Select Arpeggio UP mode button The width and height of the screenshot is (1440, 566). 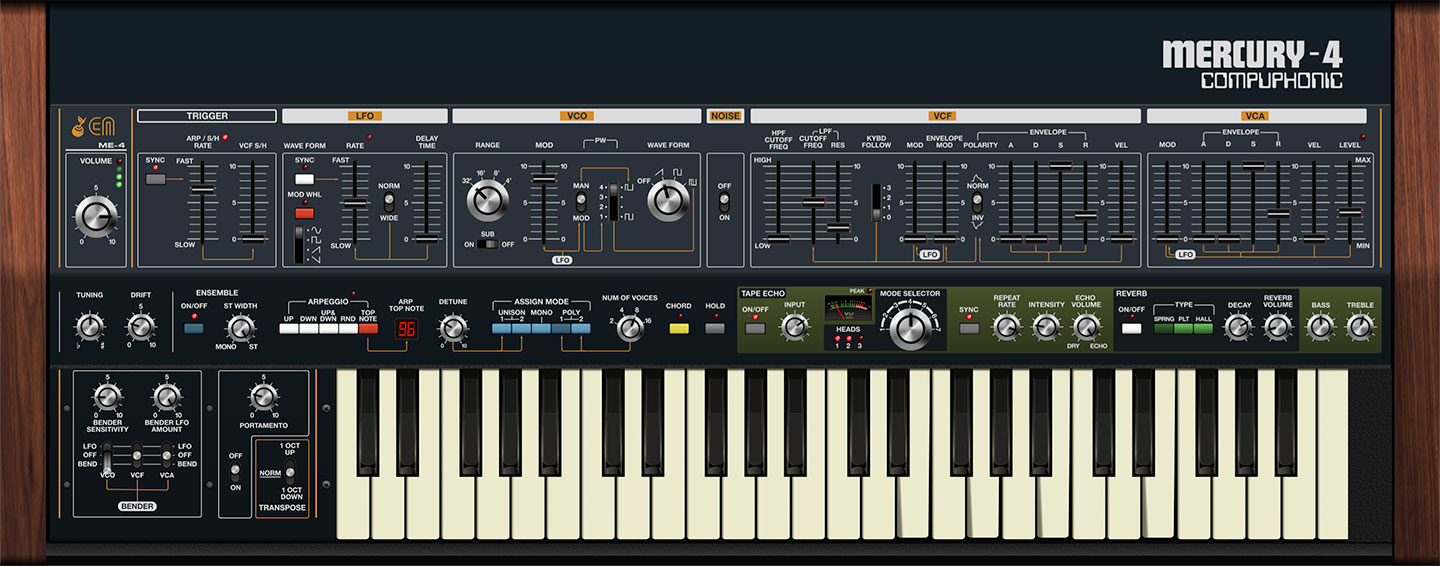(x=288, y=328)
